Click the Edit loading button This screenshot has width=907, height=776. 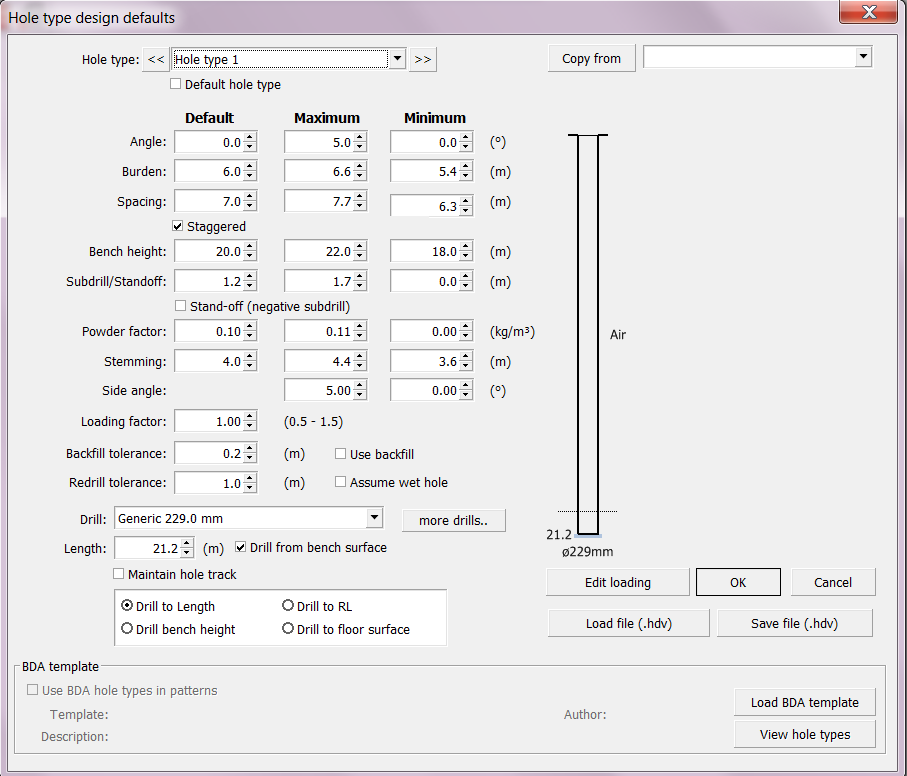[x=618, y=582]
